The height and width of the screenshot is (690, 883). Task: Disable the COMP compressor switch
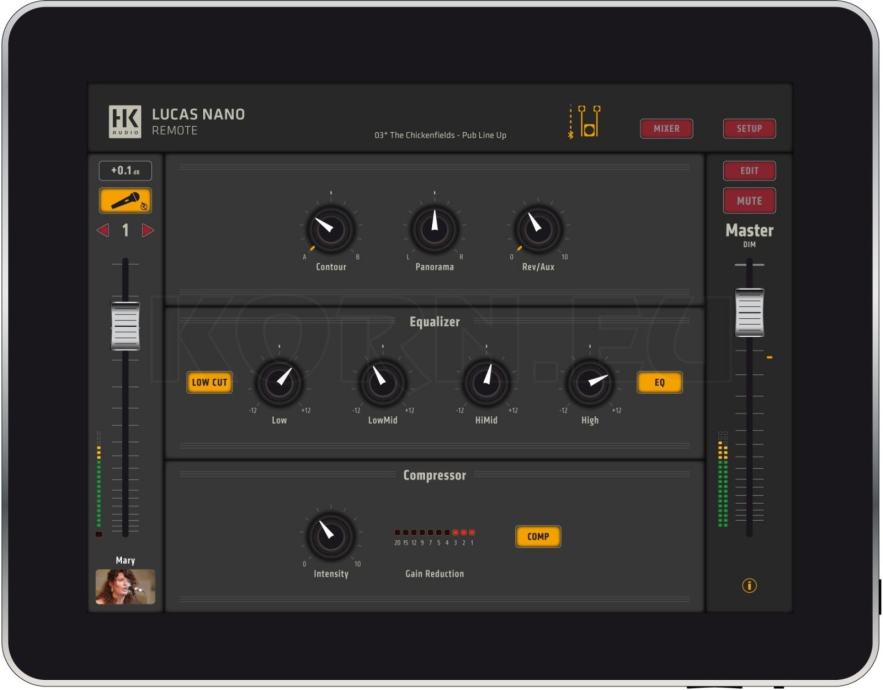[x=538, y=537]
